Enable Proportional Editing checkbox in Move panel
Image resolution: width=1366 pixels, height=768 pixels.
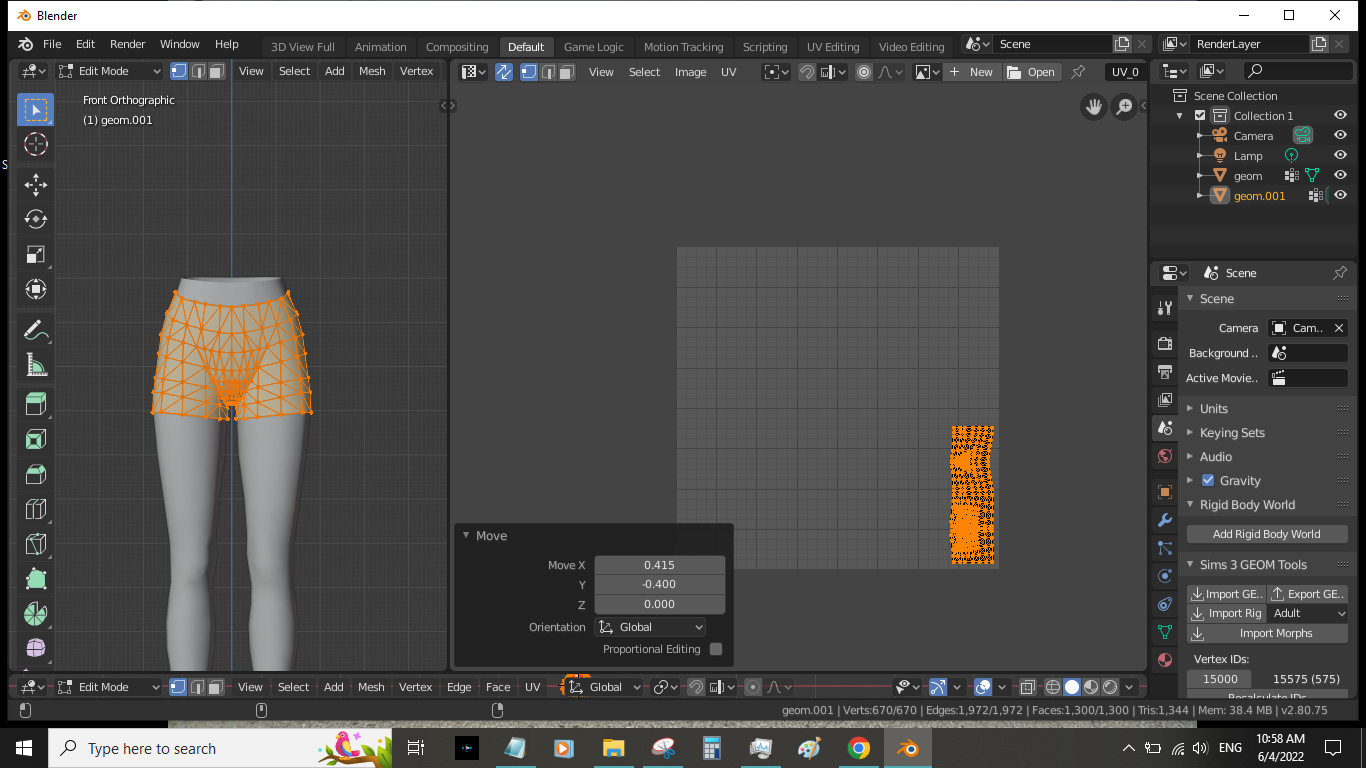716,649
